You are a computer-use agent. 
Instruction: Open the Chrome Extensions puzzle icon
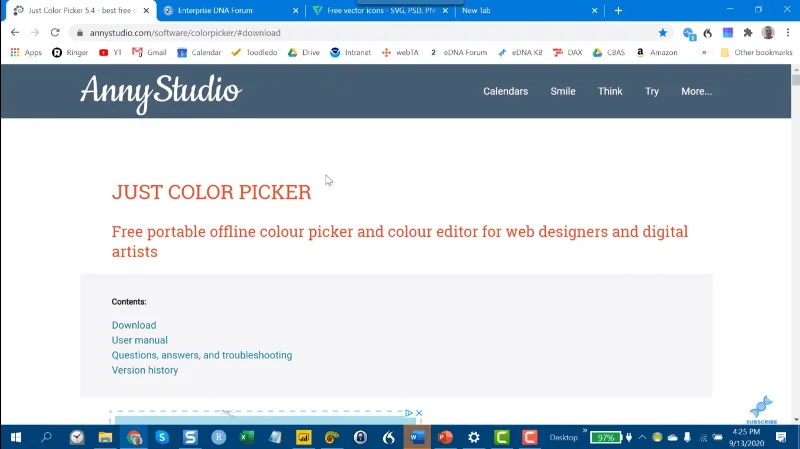[748, 33]
